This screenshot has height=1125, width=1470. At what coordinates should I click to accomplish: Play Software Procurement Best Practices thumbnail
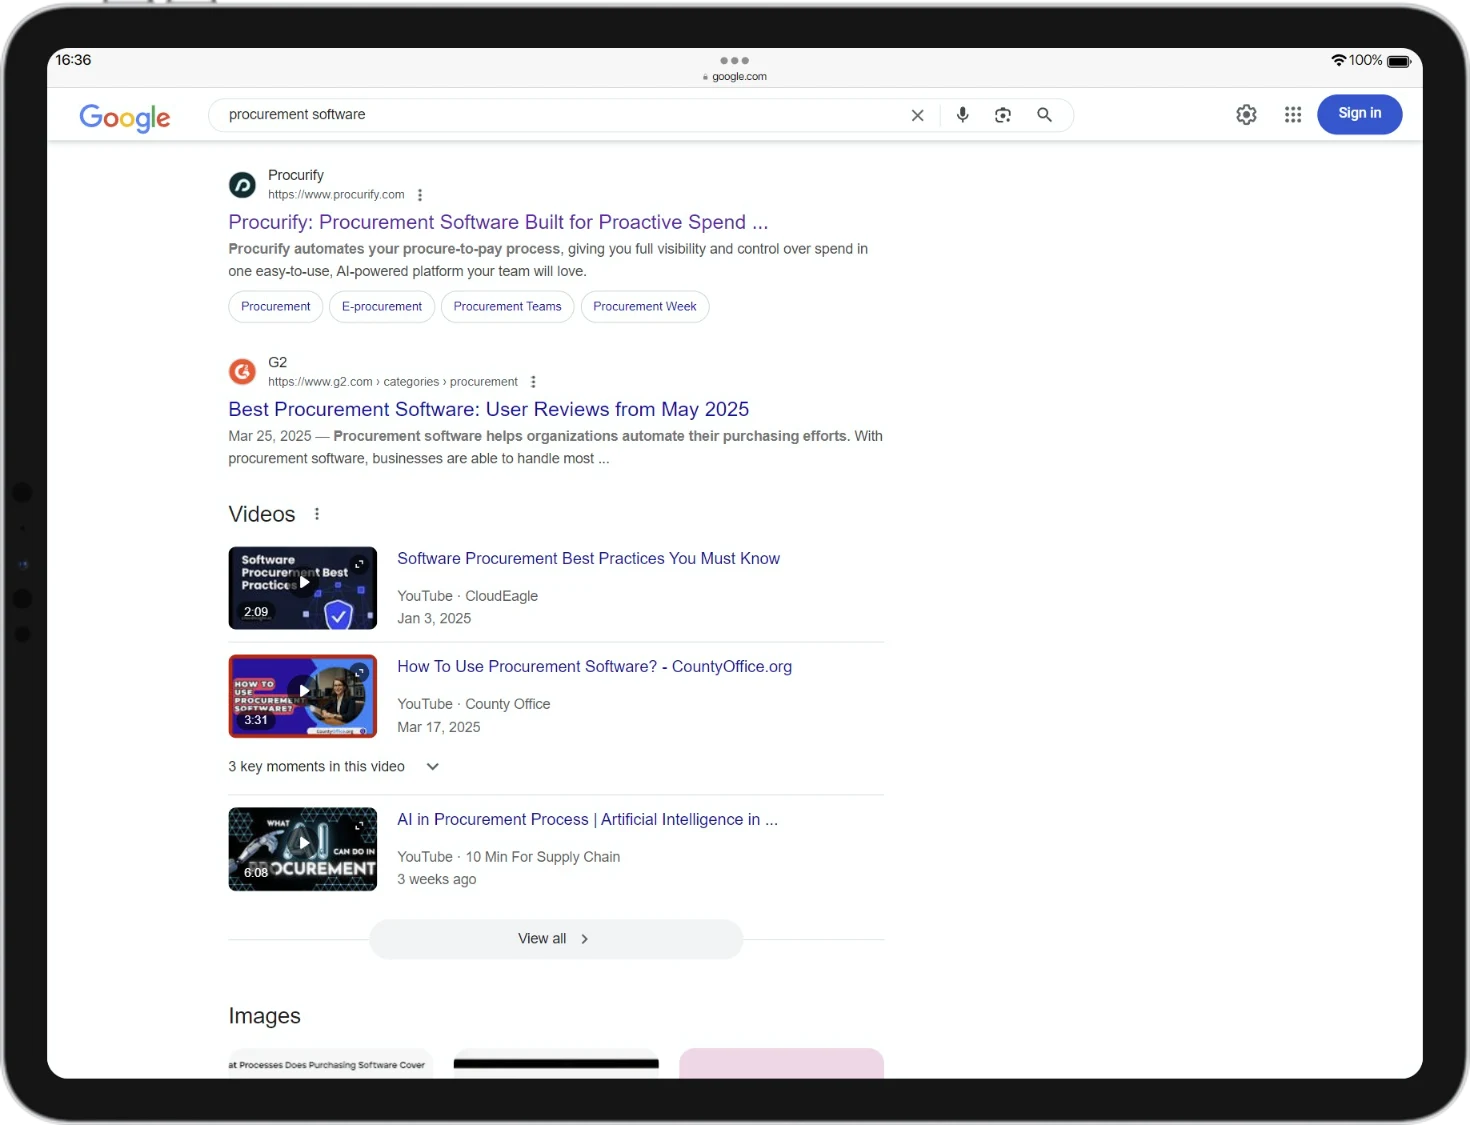(303, 588)
